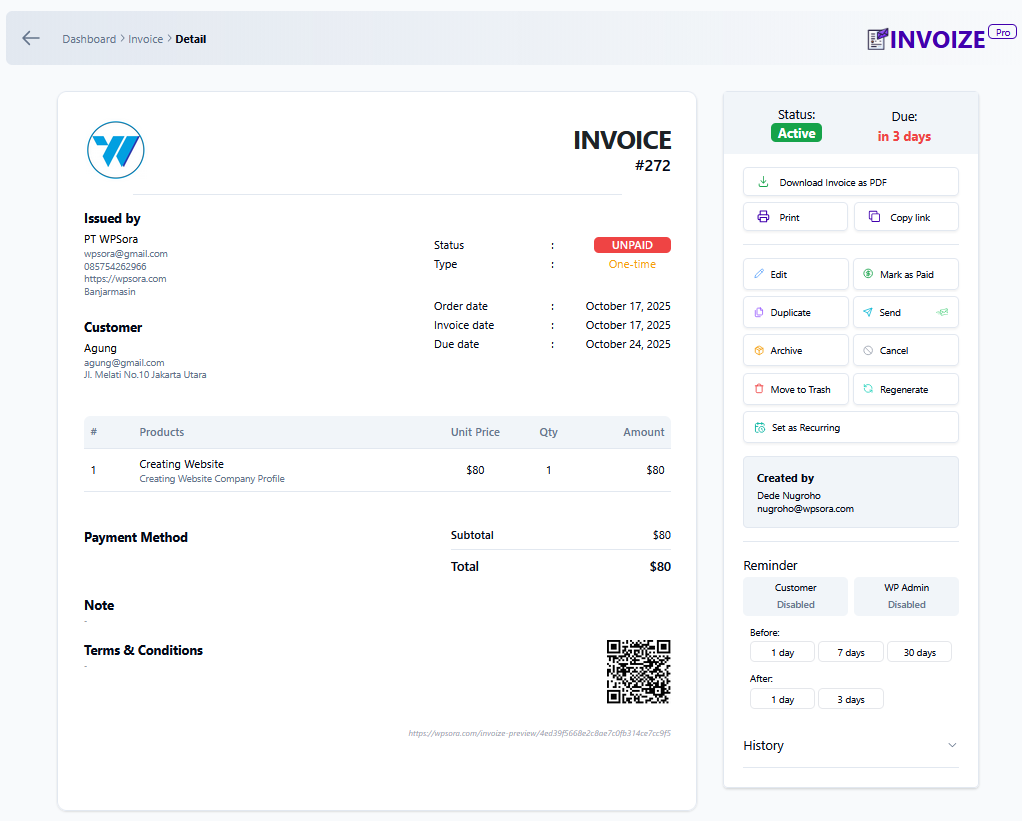Open the Dashboard breadcrumb link
1022x821 pixels.
tap(89, 38)
